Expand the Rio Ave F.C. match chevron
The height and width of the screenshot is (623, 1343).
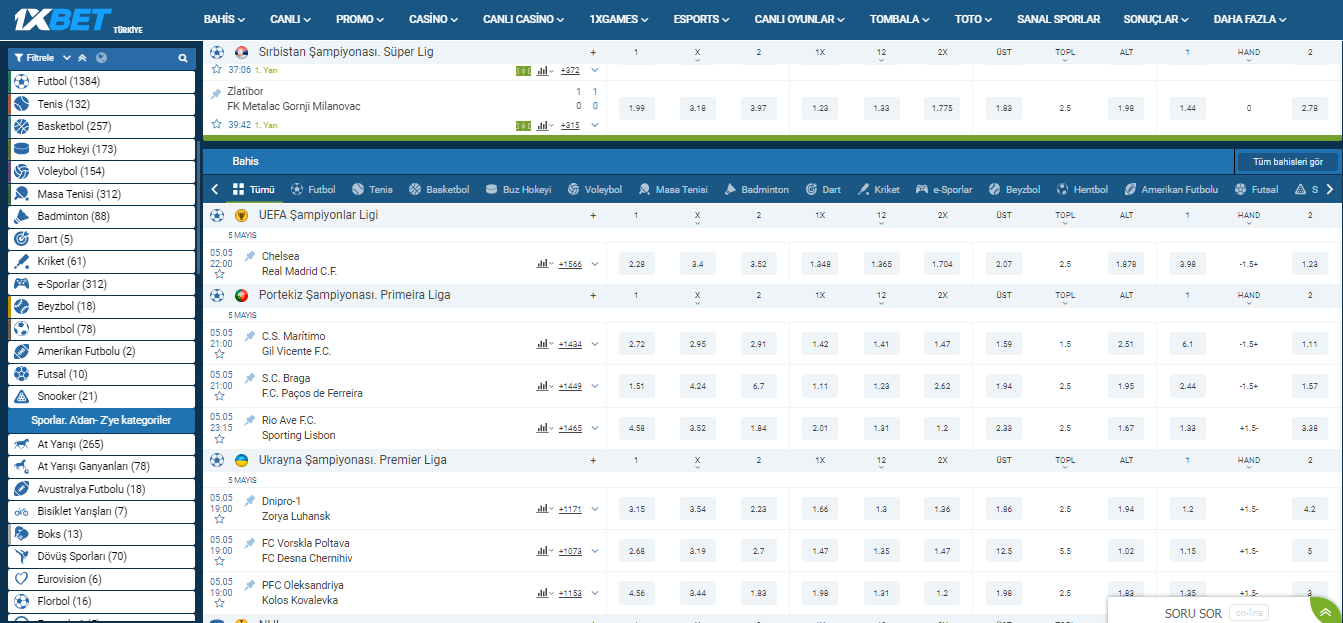595,428
